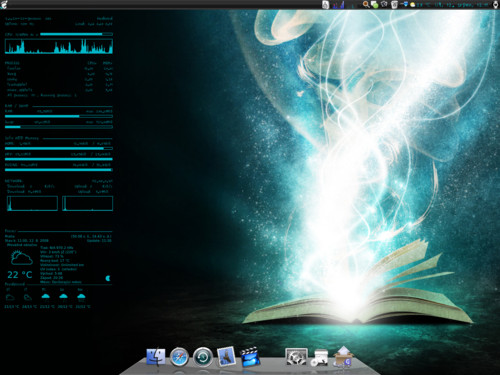
Task: Open the magnifying glass search applet
Action: 366,4
